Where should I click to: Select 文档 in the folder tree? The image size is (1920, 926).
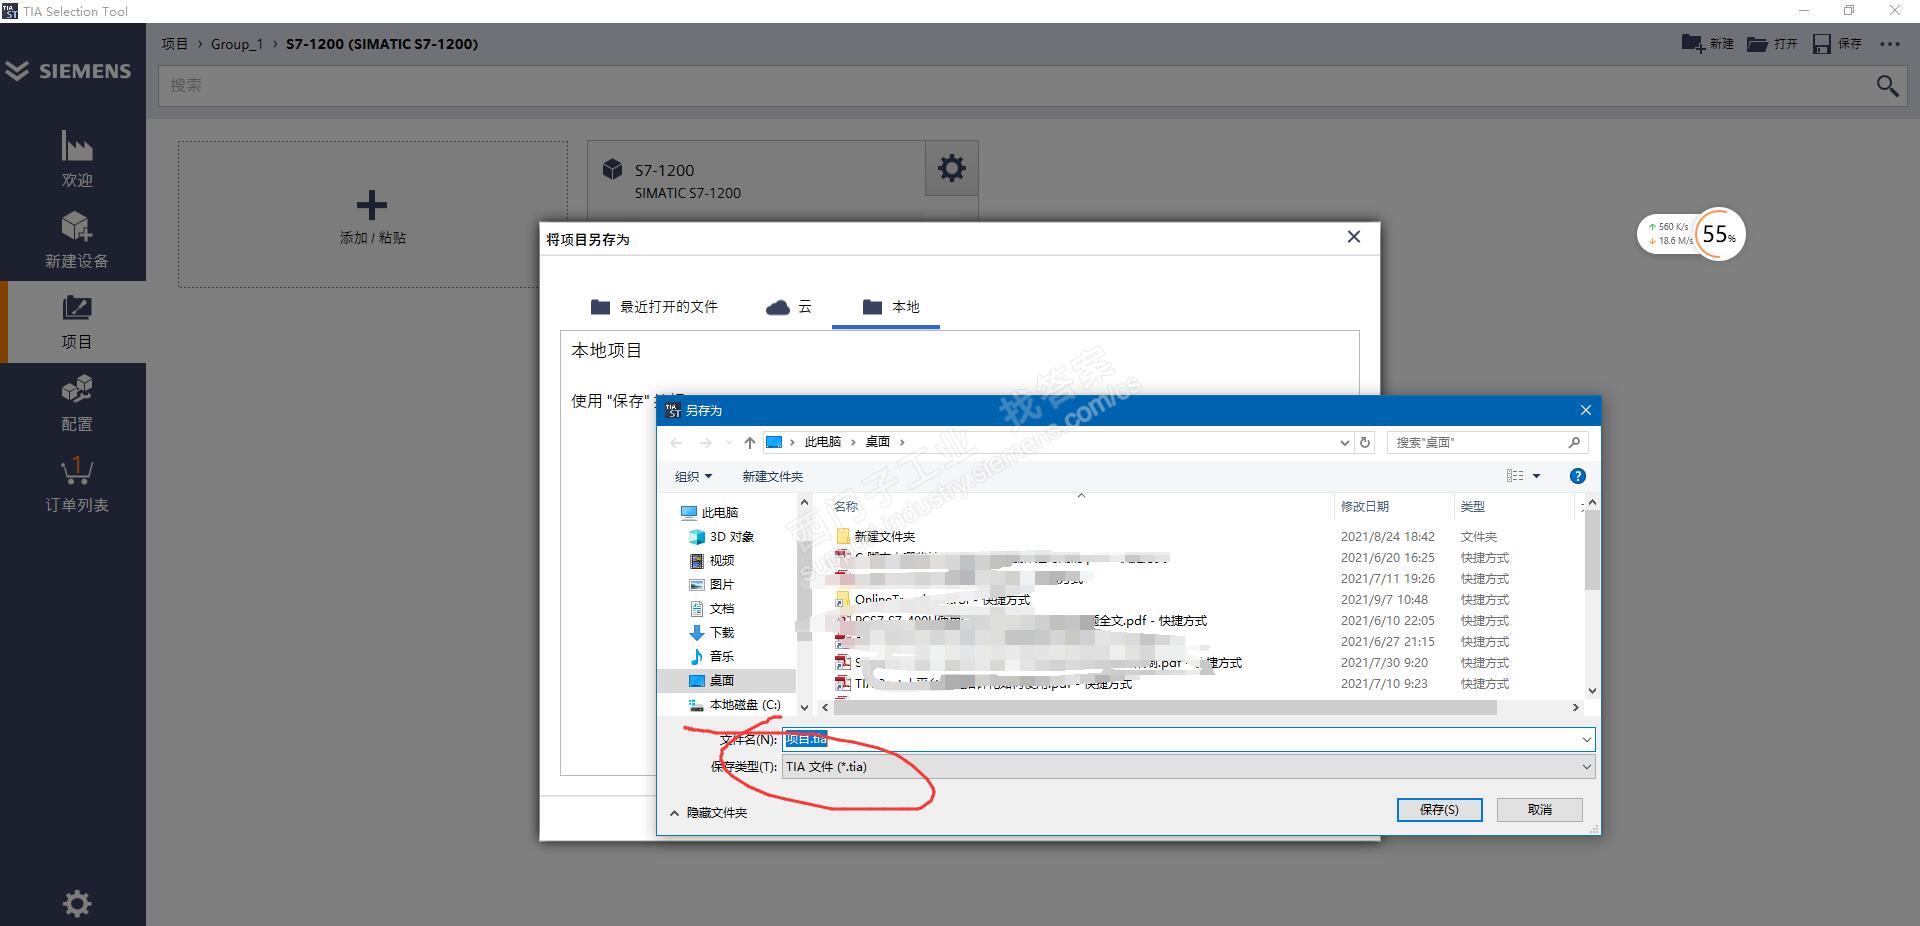[712, 609]
